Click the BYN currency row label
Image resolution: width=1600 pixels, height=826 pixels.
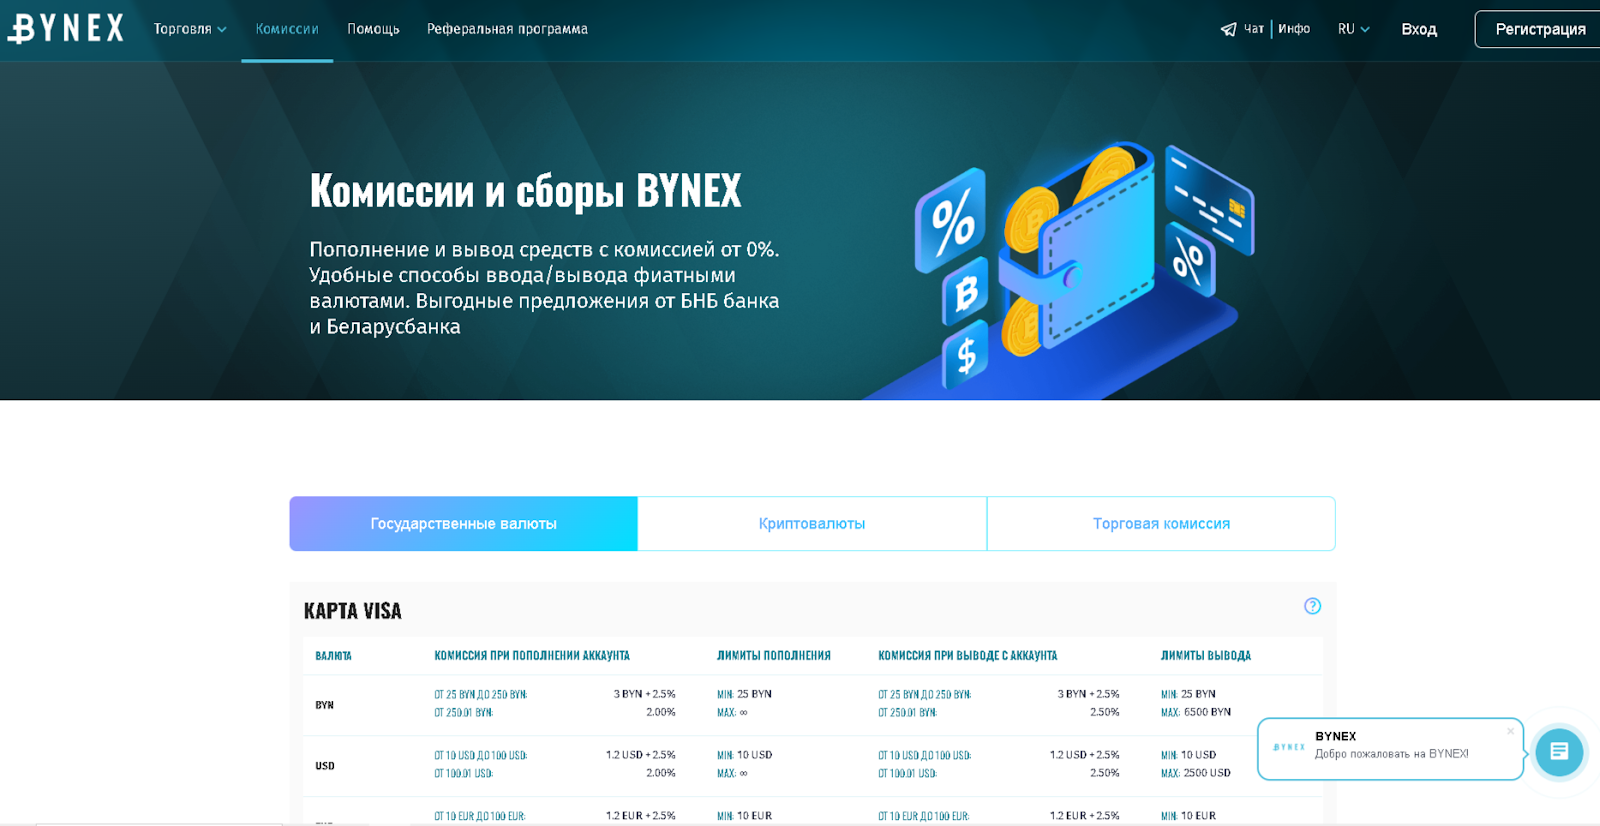(x=325, y=705)
